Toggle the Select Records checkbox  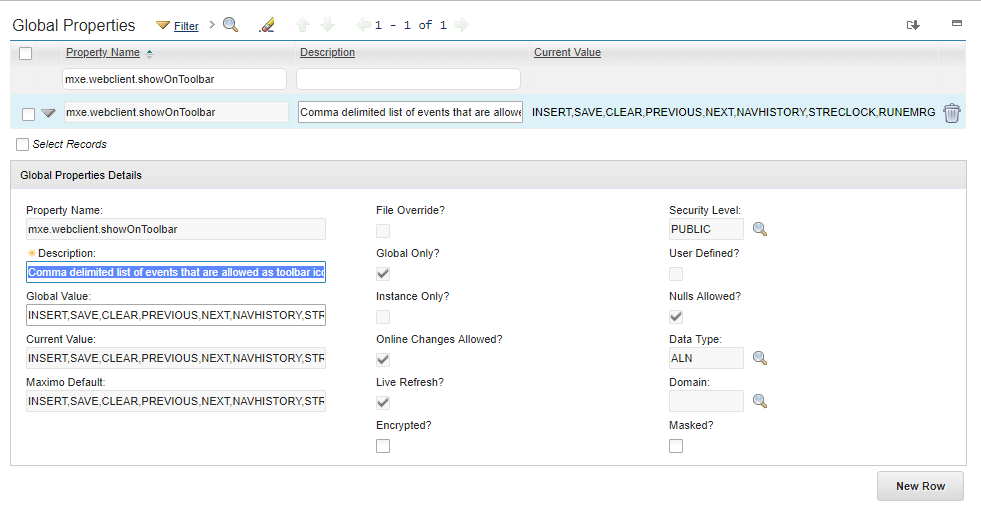click(23, 145)
